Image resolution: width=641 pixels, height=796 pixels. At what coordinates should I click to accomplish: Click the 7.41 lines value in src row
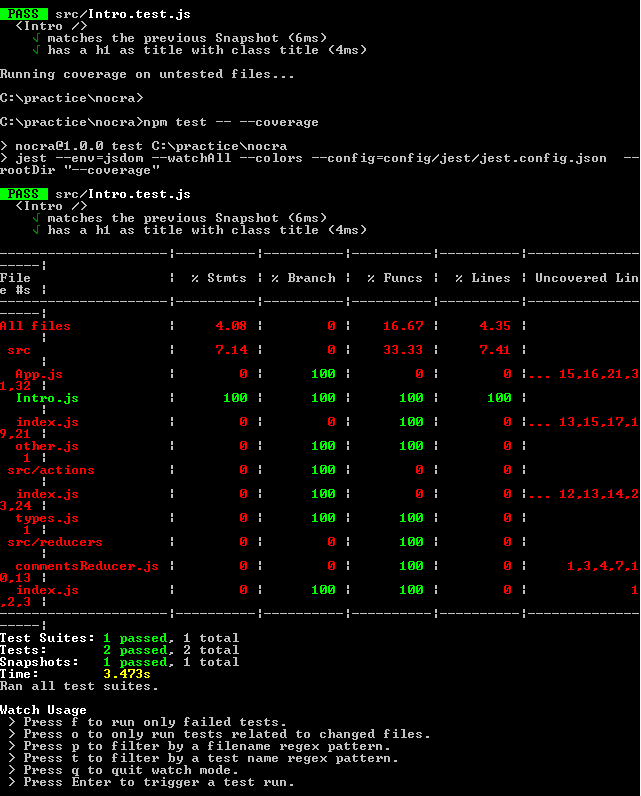click(495, 350)
